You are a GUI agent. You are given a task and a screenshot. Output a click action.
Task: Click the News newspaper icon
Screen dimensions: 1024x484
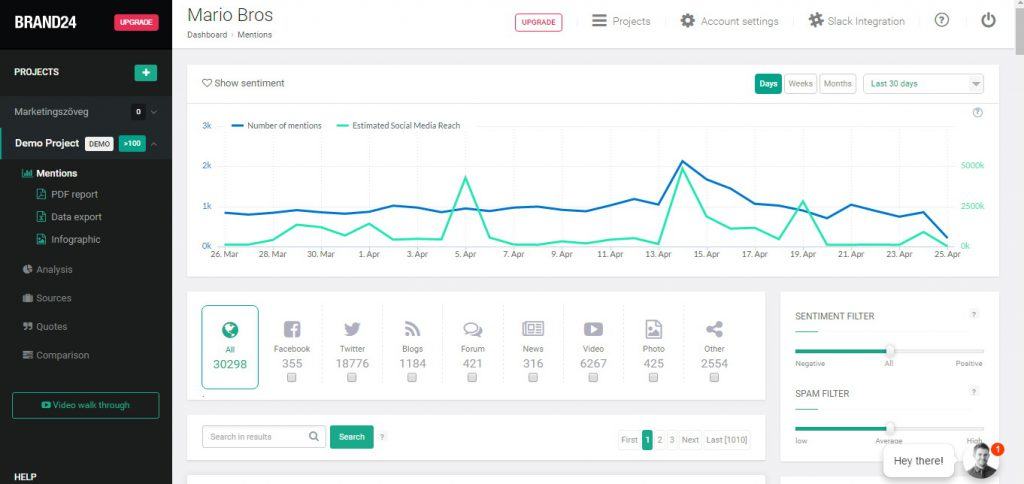533,329
